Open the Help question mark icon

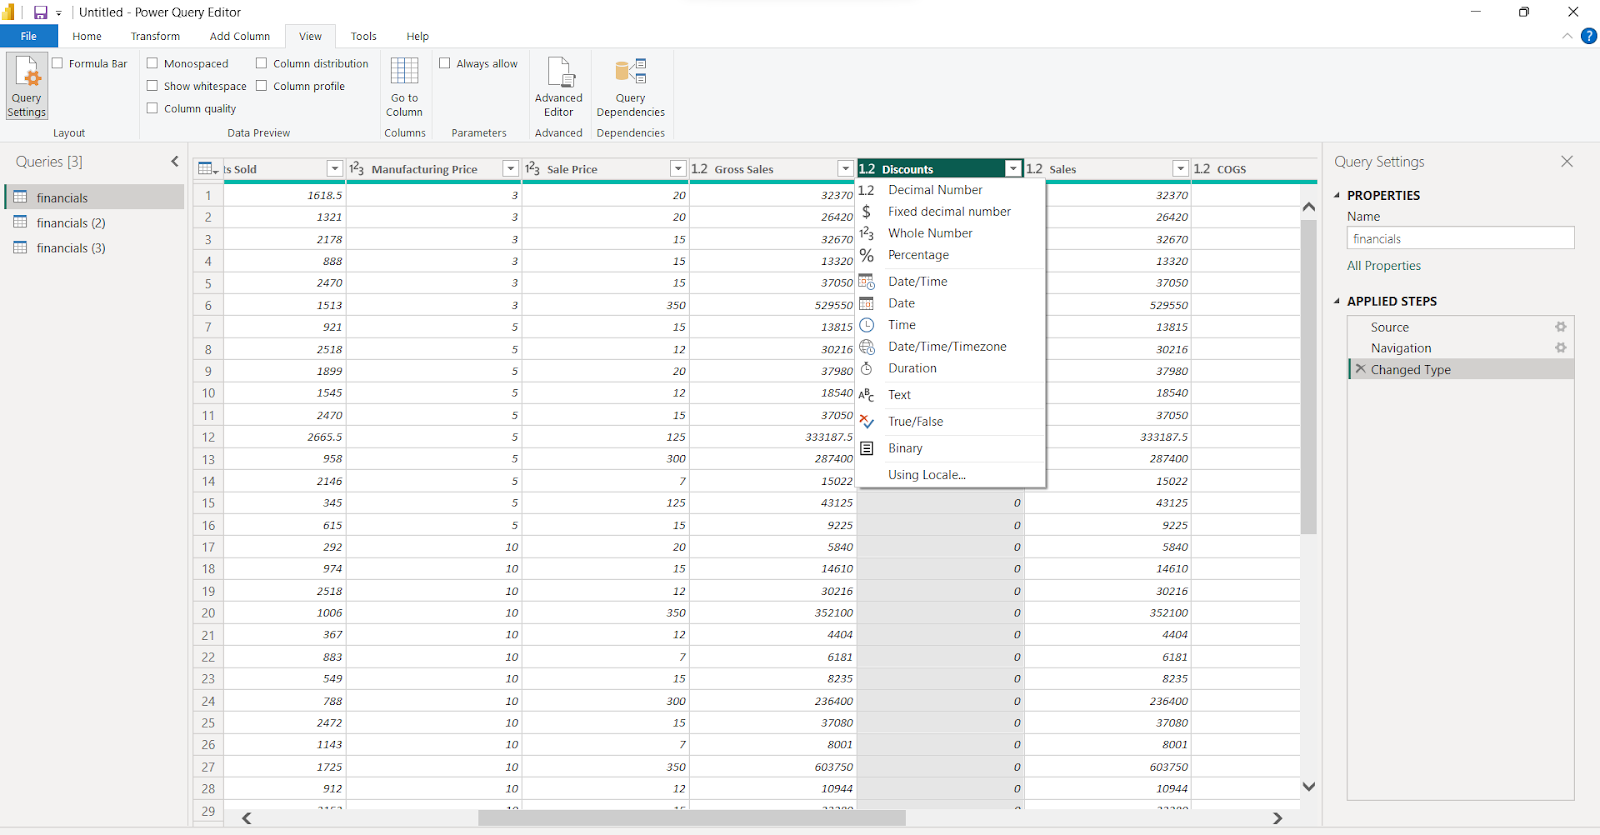[x=1588, y=36]
